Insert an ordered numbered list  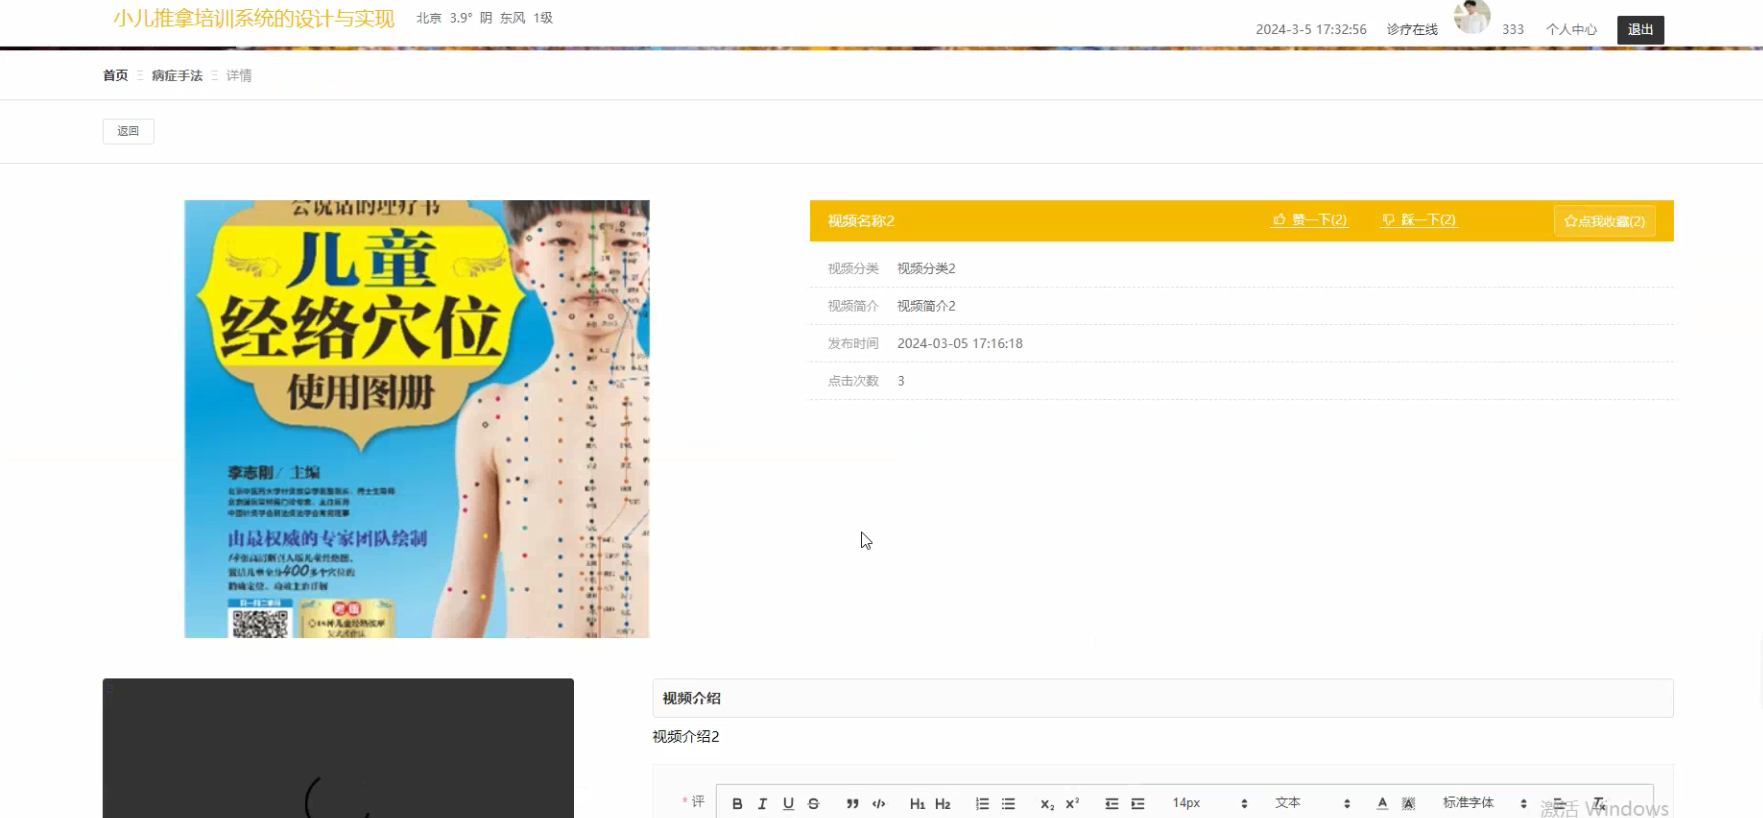point(982,803)
